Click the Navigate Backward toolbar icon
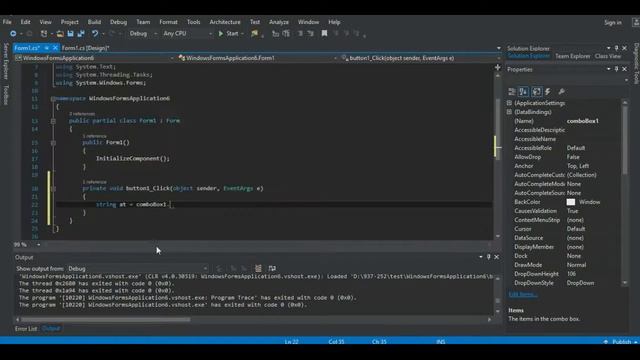Viewport: 640px width, 360px height. [x=13, y=33]
